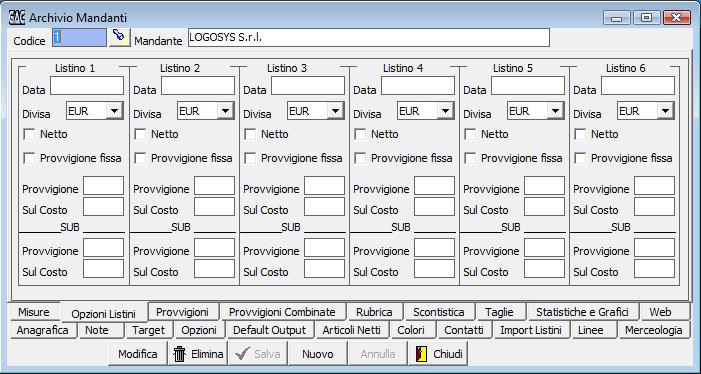Switch to Scontistica tab
The width and height of the screenshot is (701, 374).
point(439,312)
